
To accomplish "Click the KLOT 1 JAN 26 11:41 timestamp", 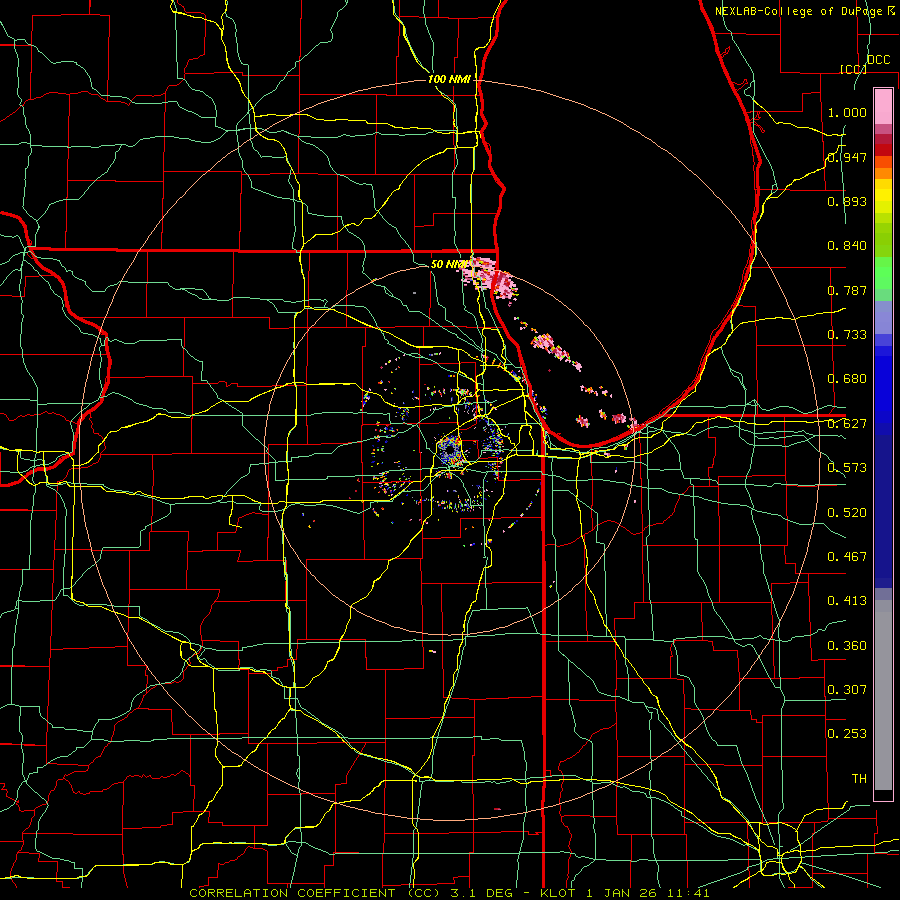I will tap(625, 893).
